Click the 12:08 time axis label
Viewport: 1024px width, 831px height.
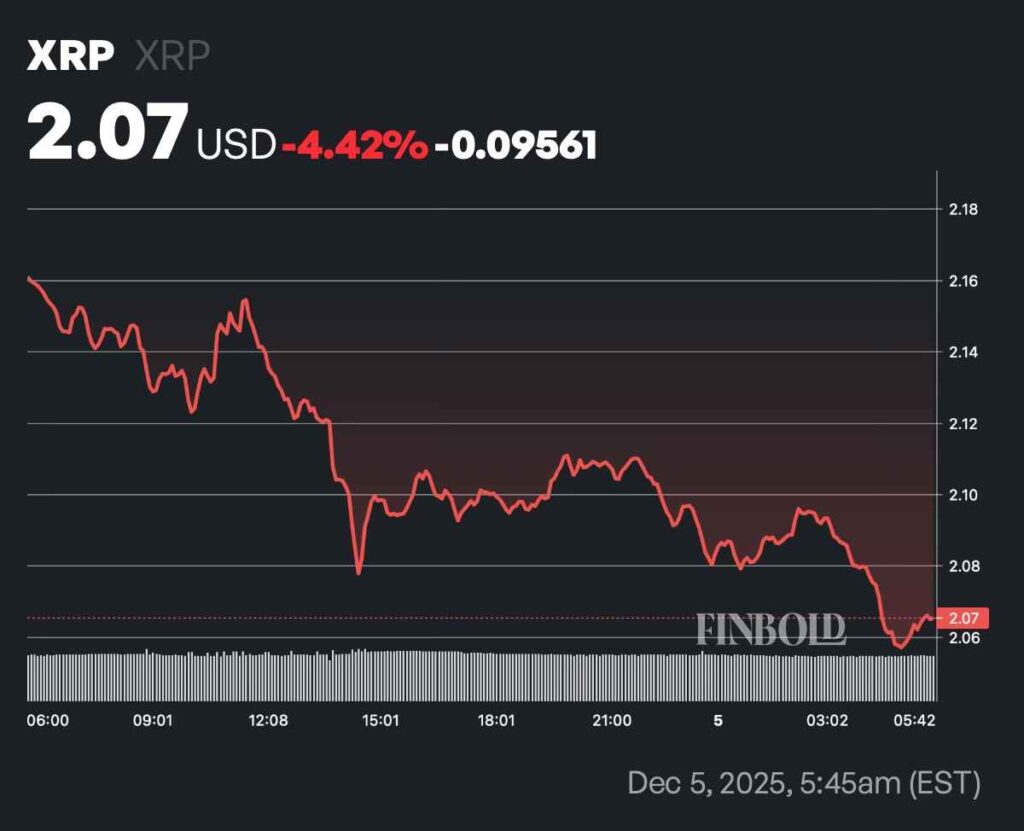tap(267, 720)
